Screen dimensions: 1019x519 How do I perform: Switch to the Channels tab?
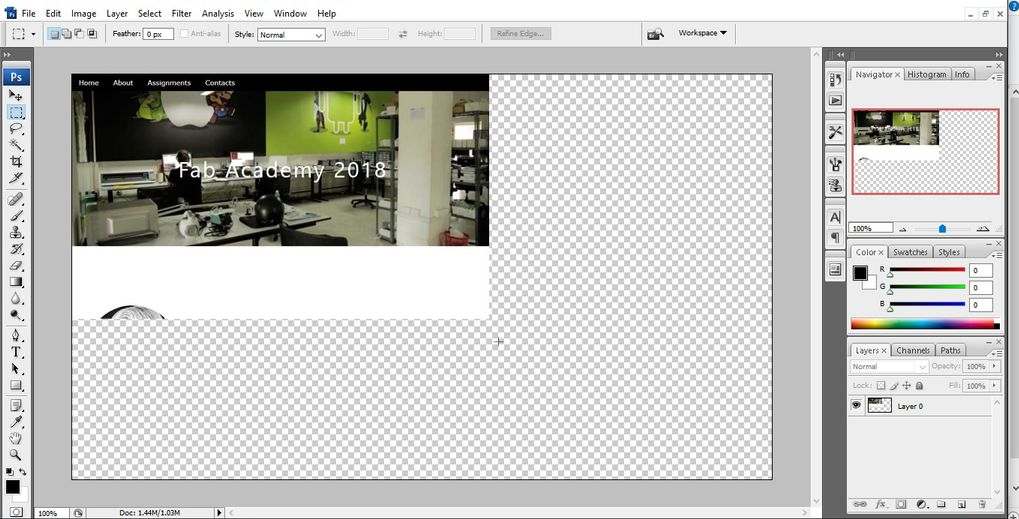click(x=912, y=350)
